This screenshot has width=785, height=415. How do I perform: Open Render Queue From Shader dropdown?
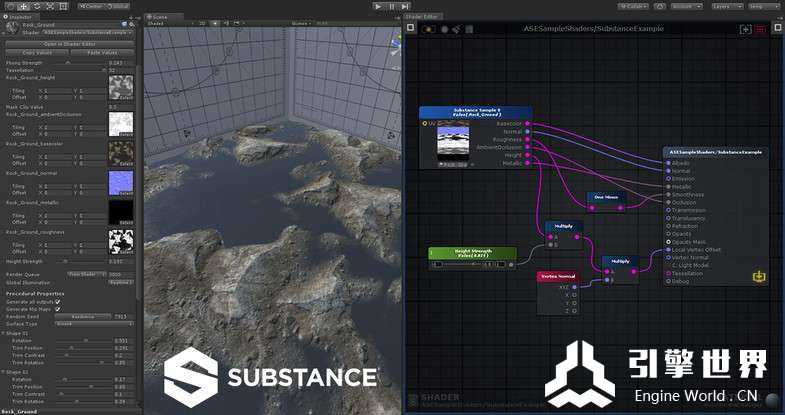pos(87,274)
